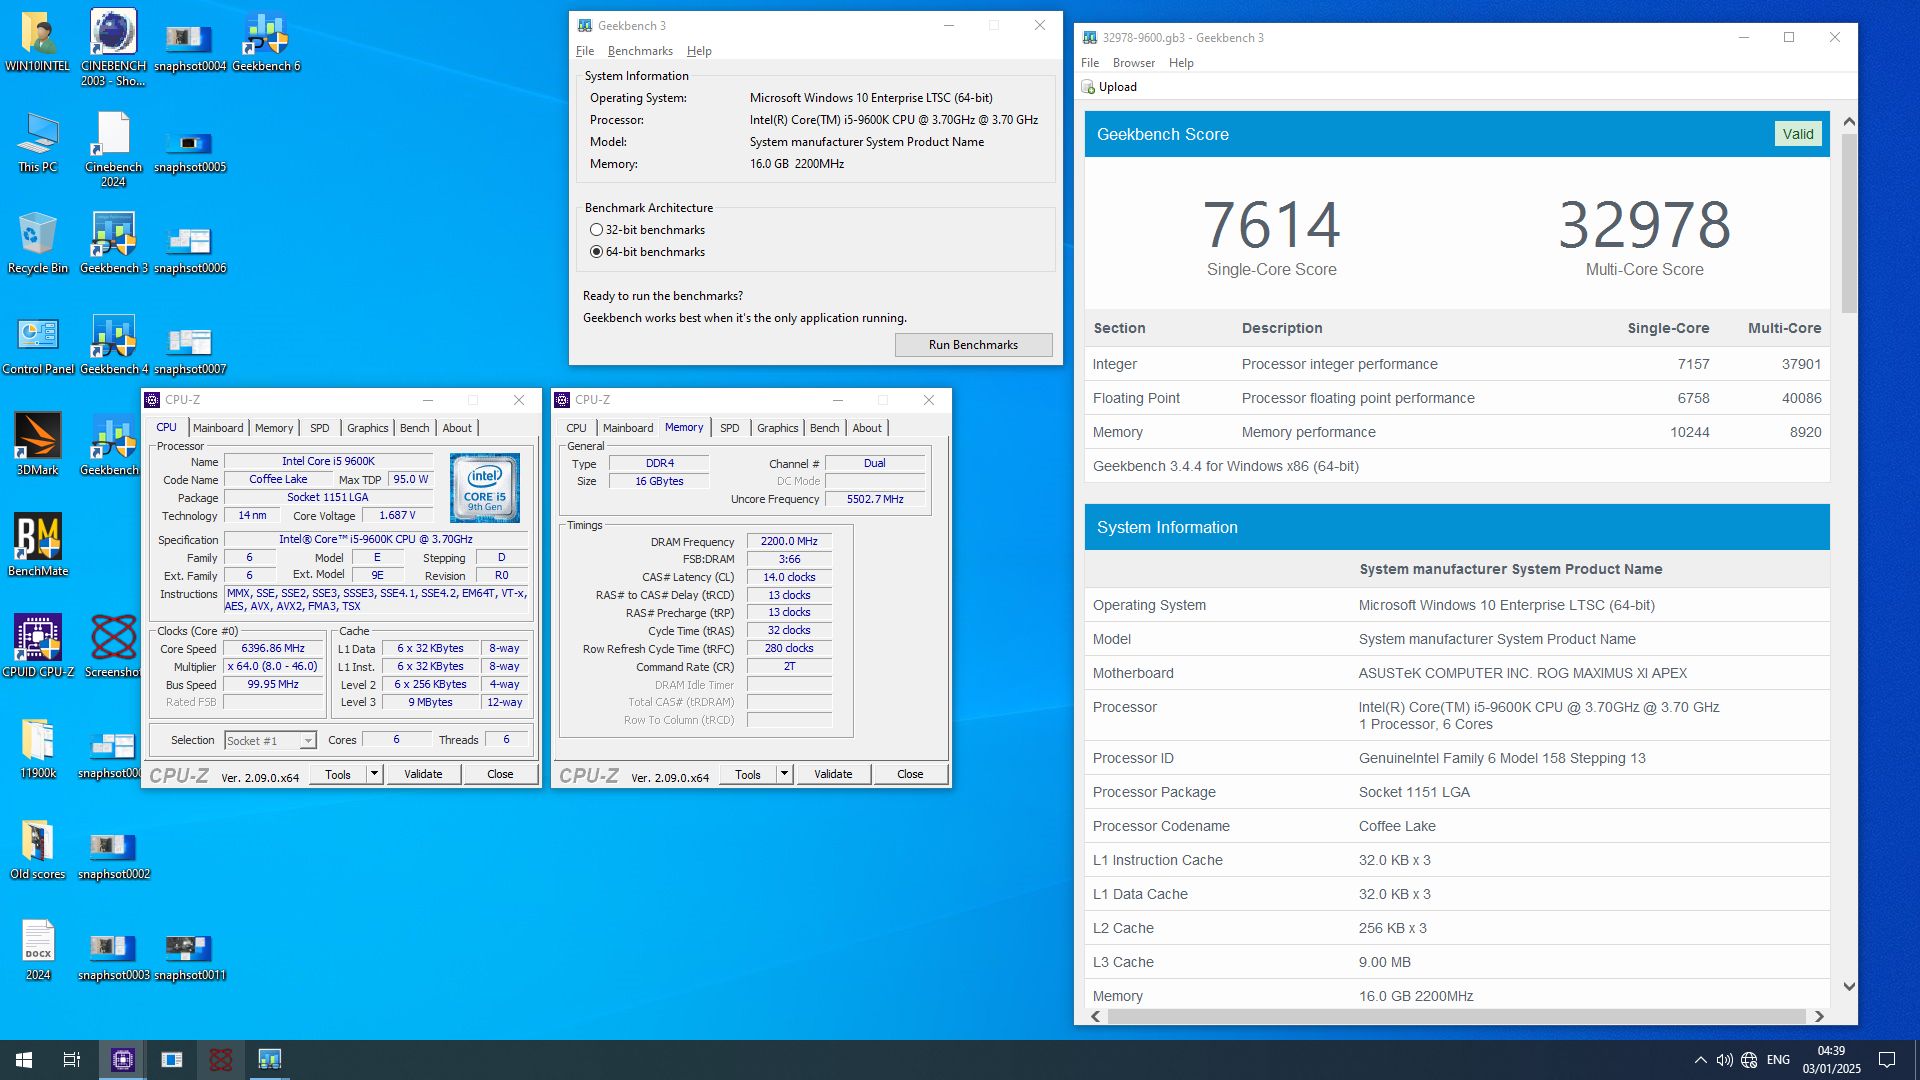Select the snapshot0004 desktop file
1920x1080 pixels.
190,47
